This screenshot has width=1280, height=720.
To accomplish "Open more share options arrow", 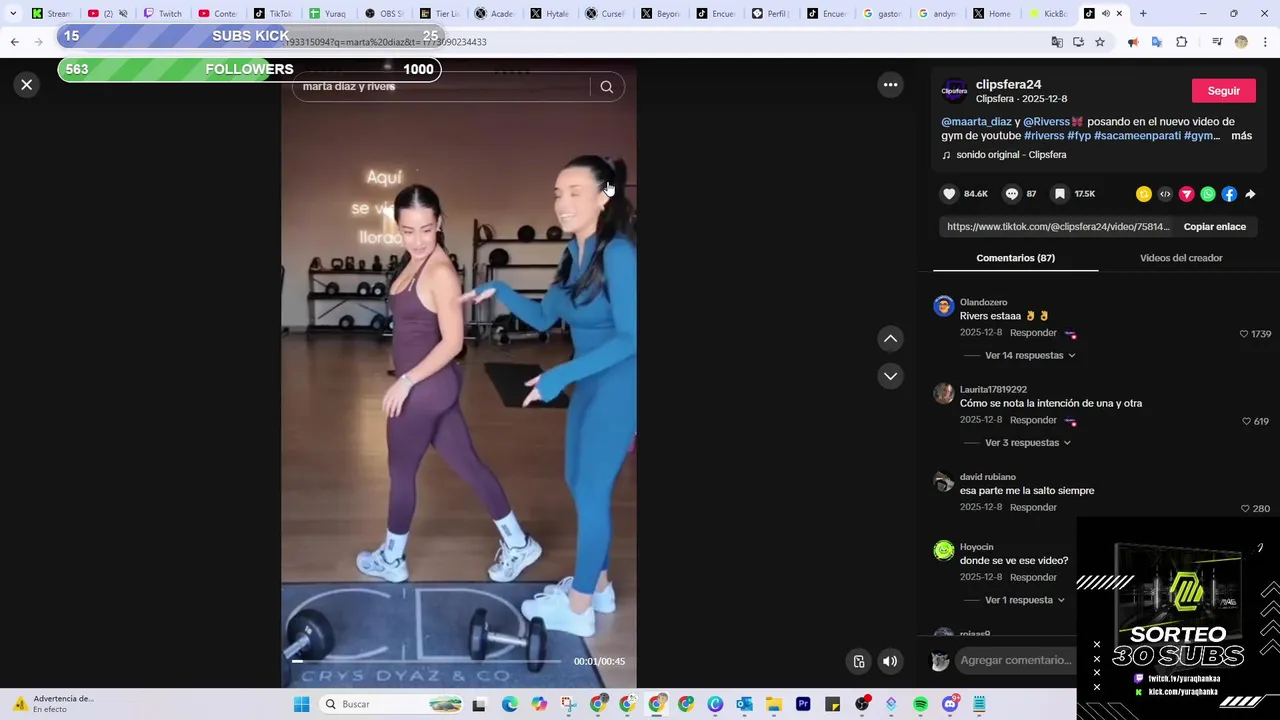I will (x=1250, y=194).
